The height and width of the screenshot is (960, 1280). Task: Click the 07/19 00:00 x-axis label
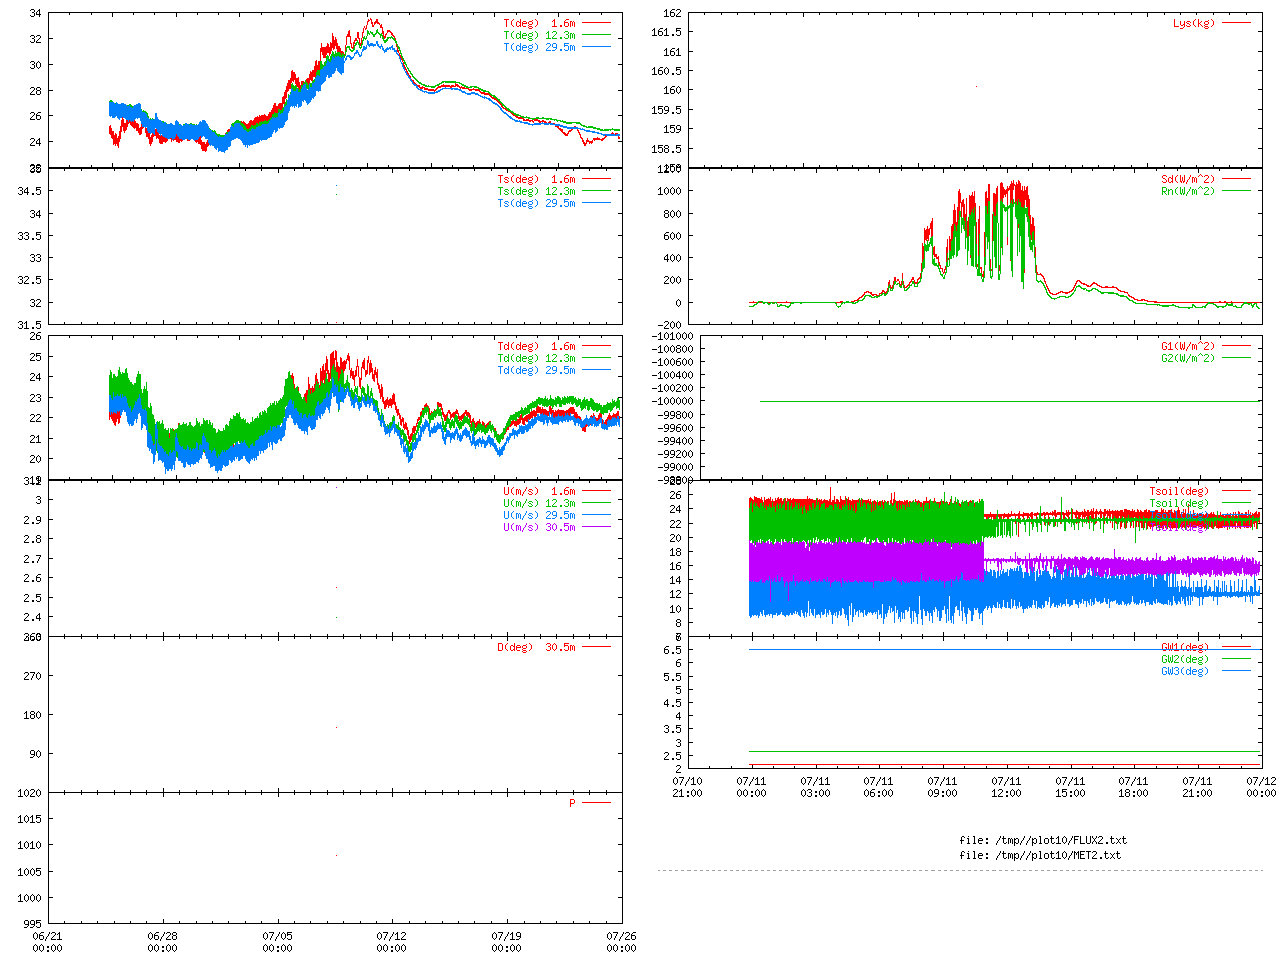(507, 942)
